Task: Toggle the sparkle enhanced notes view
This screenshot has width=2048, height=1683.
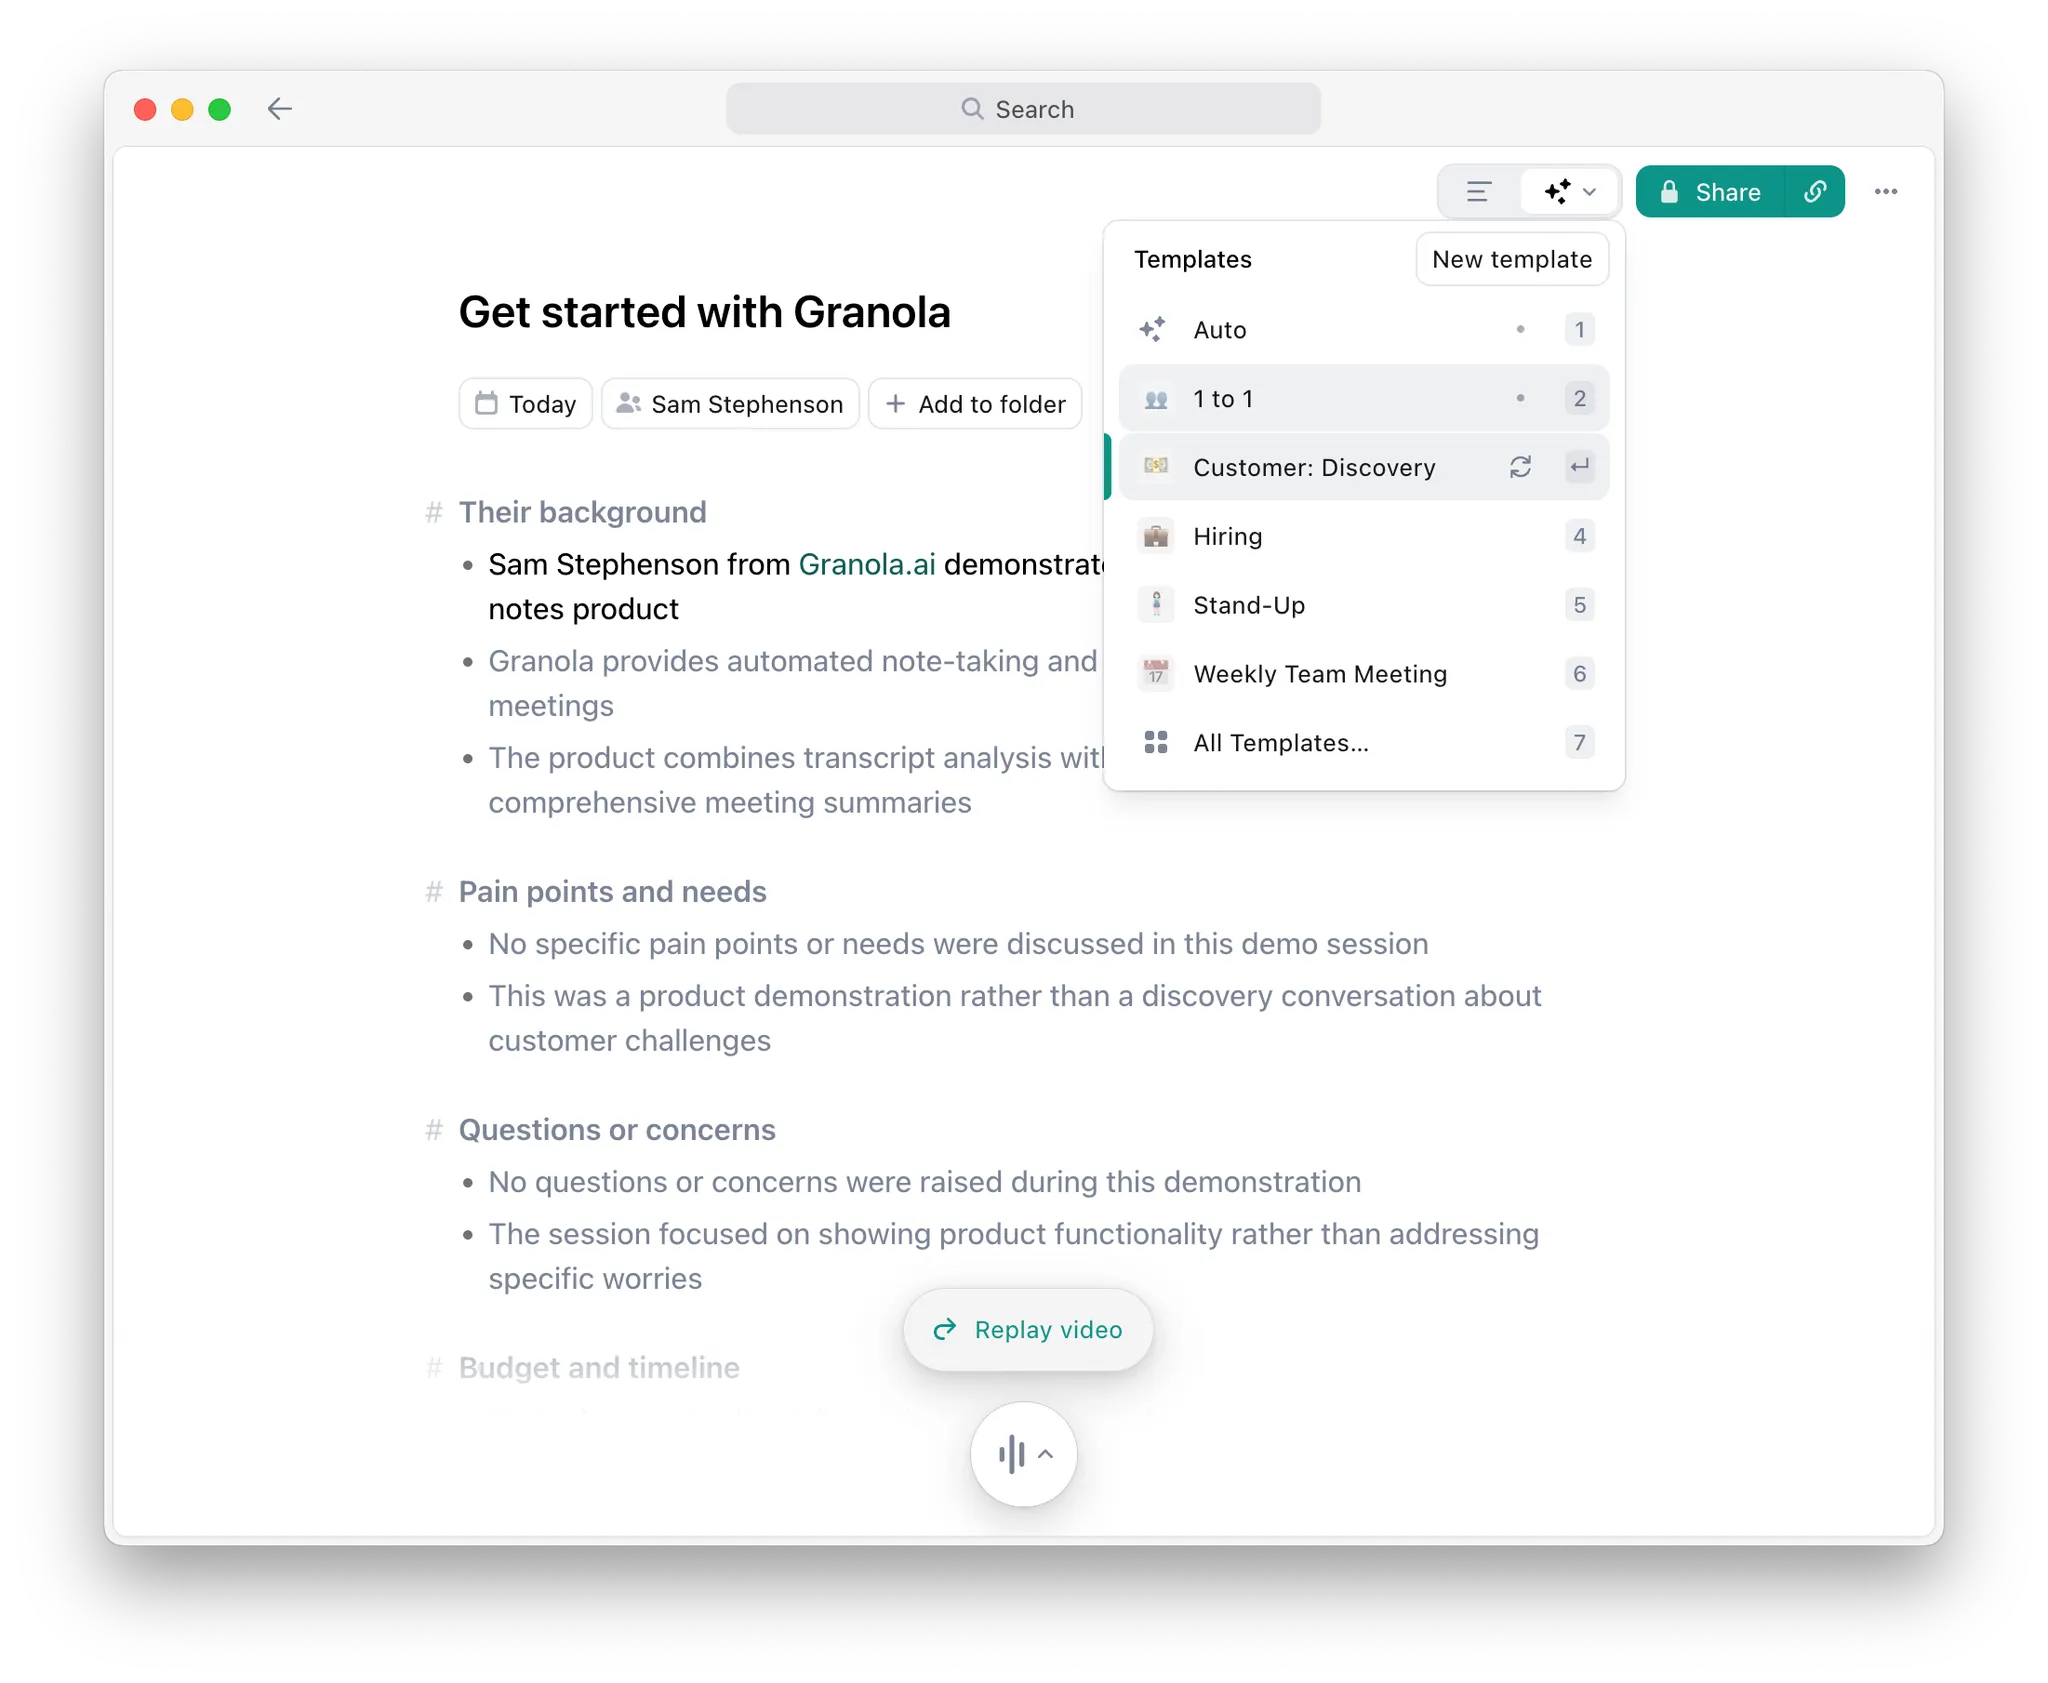Action: click(1557, 192)
